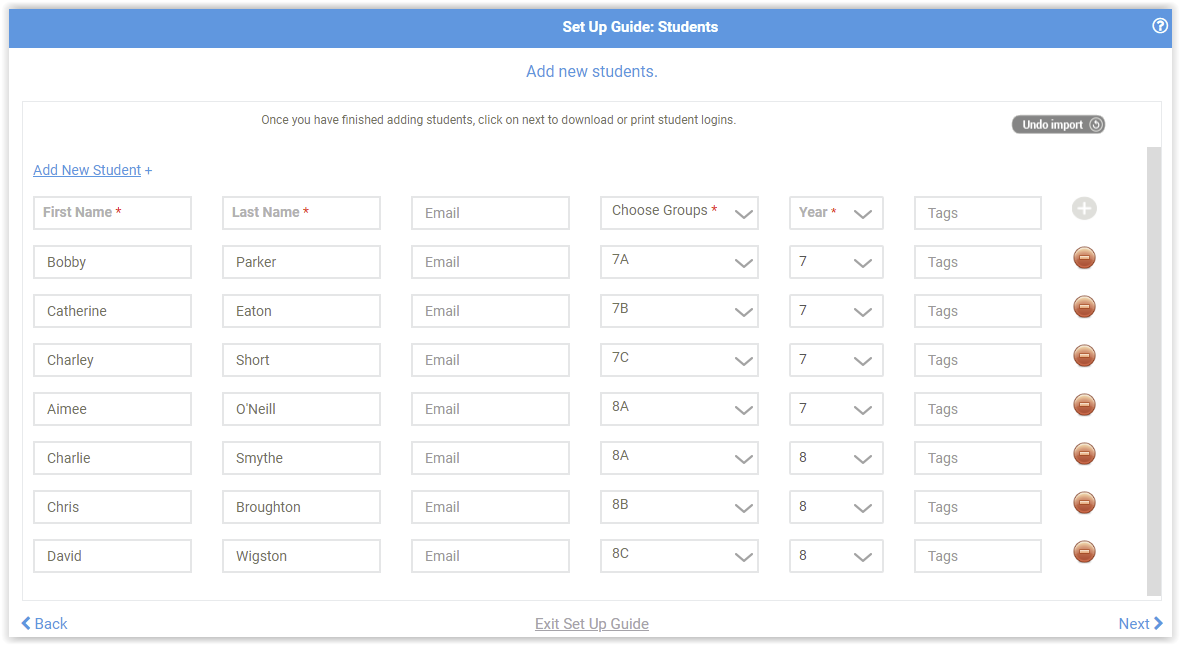Click the Wigston last name field
Screen dimensions: 1180x645
tap(301, 555)
